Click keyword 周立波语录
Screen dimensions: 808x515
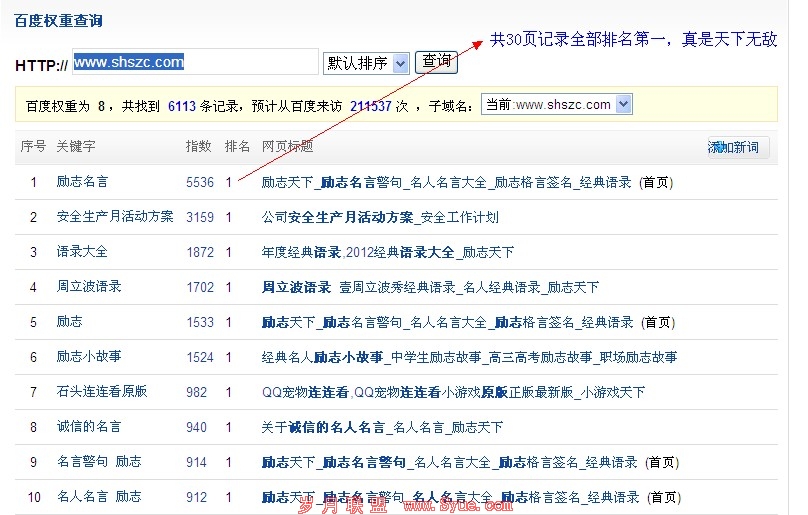(x=89, y=287)
